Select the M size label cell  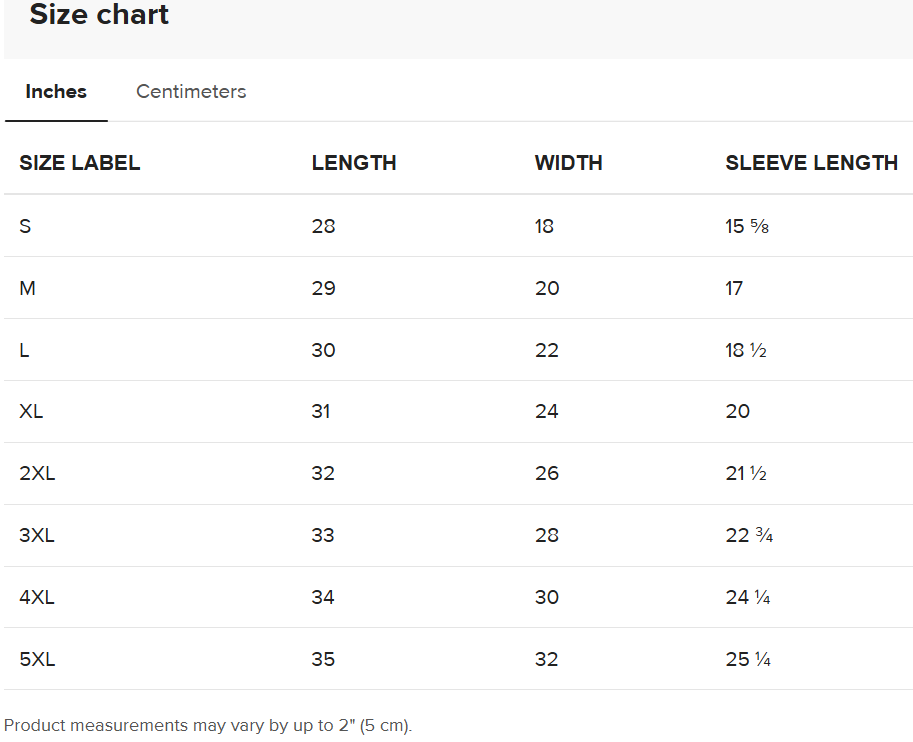pos(27,288)
